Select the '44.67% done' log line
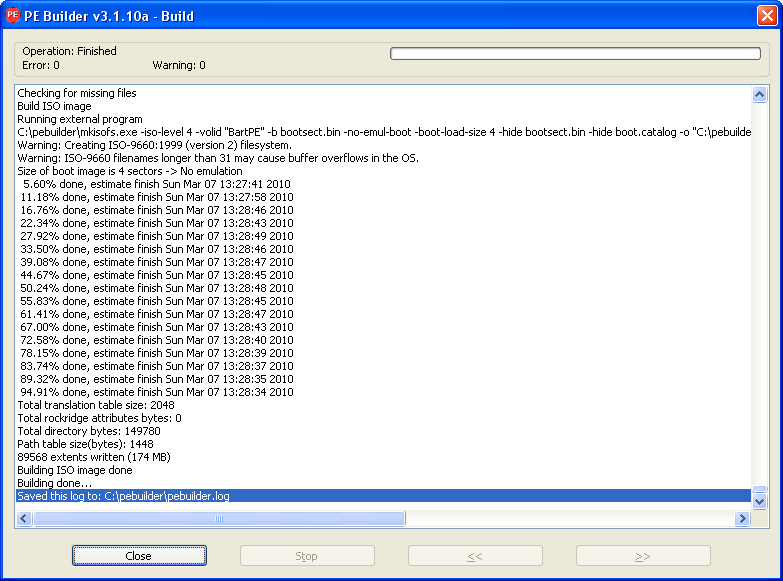 [384, 275]
